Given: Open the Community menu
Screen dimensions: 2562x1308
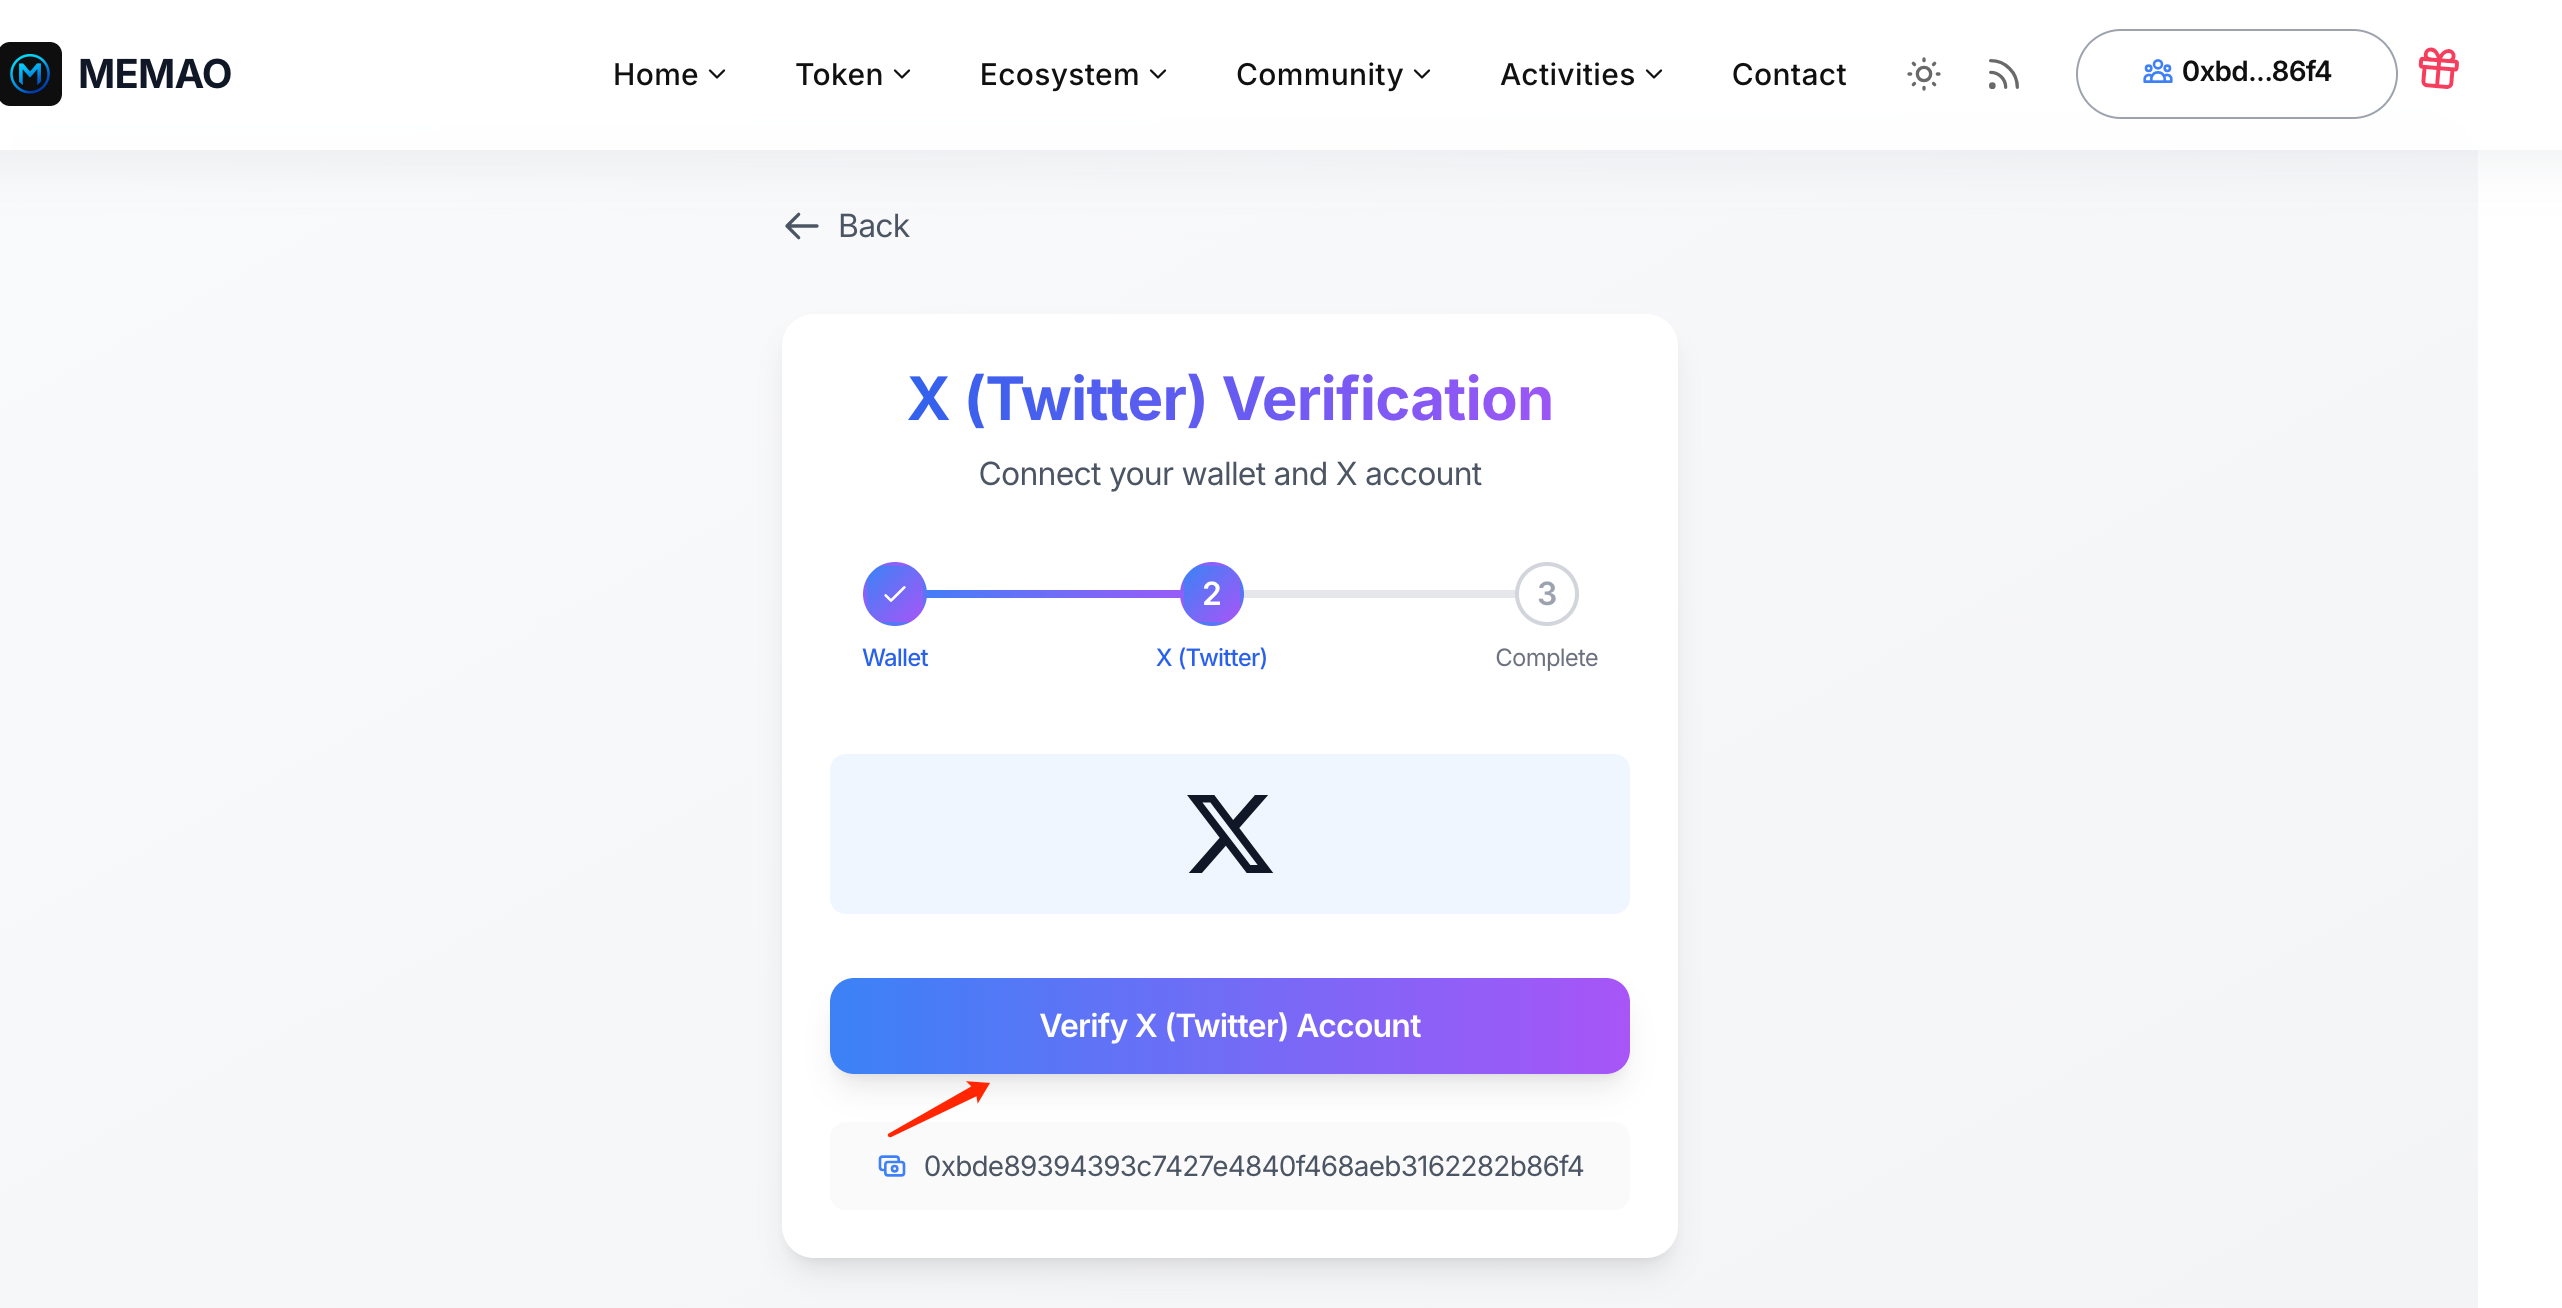Looking at the screenshot, I should pyautogui.click(x=1333, y=74).
